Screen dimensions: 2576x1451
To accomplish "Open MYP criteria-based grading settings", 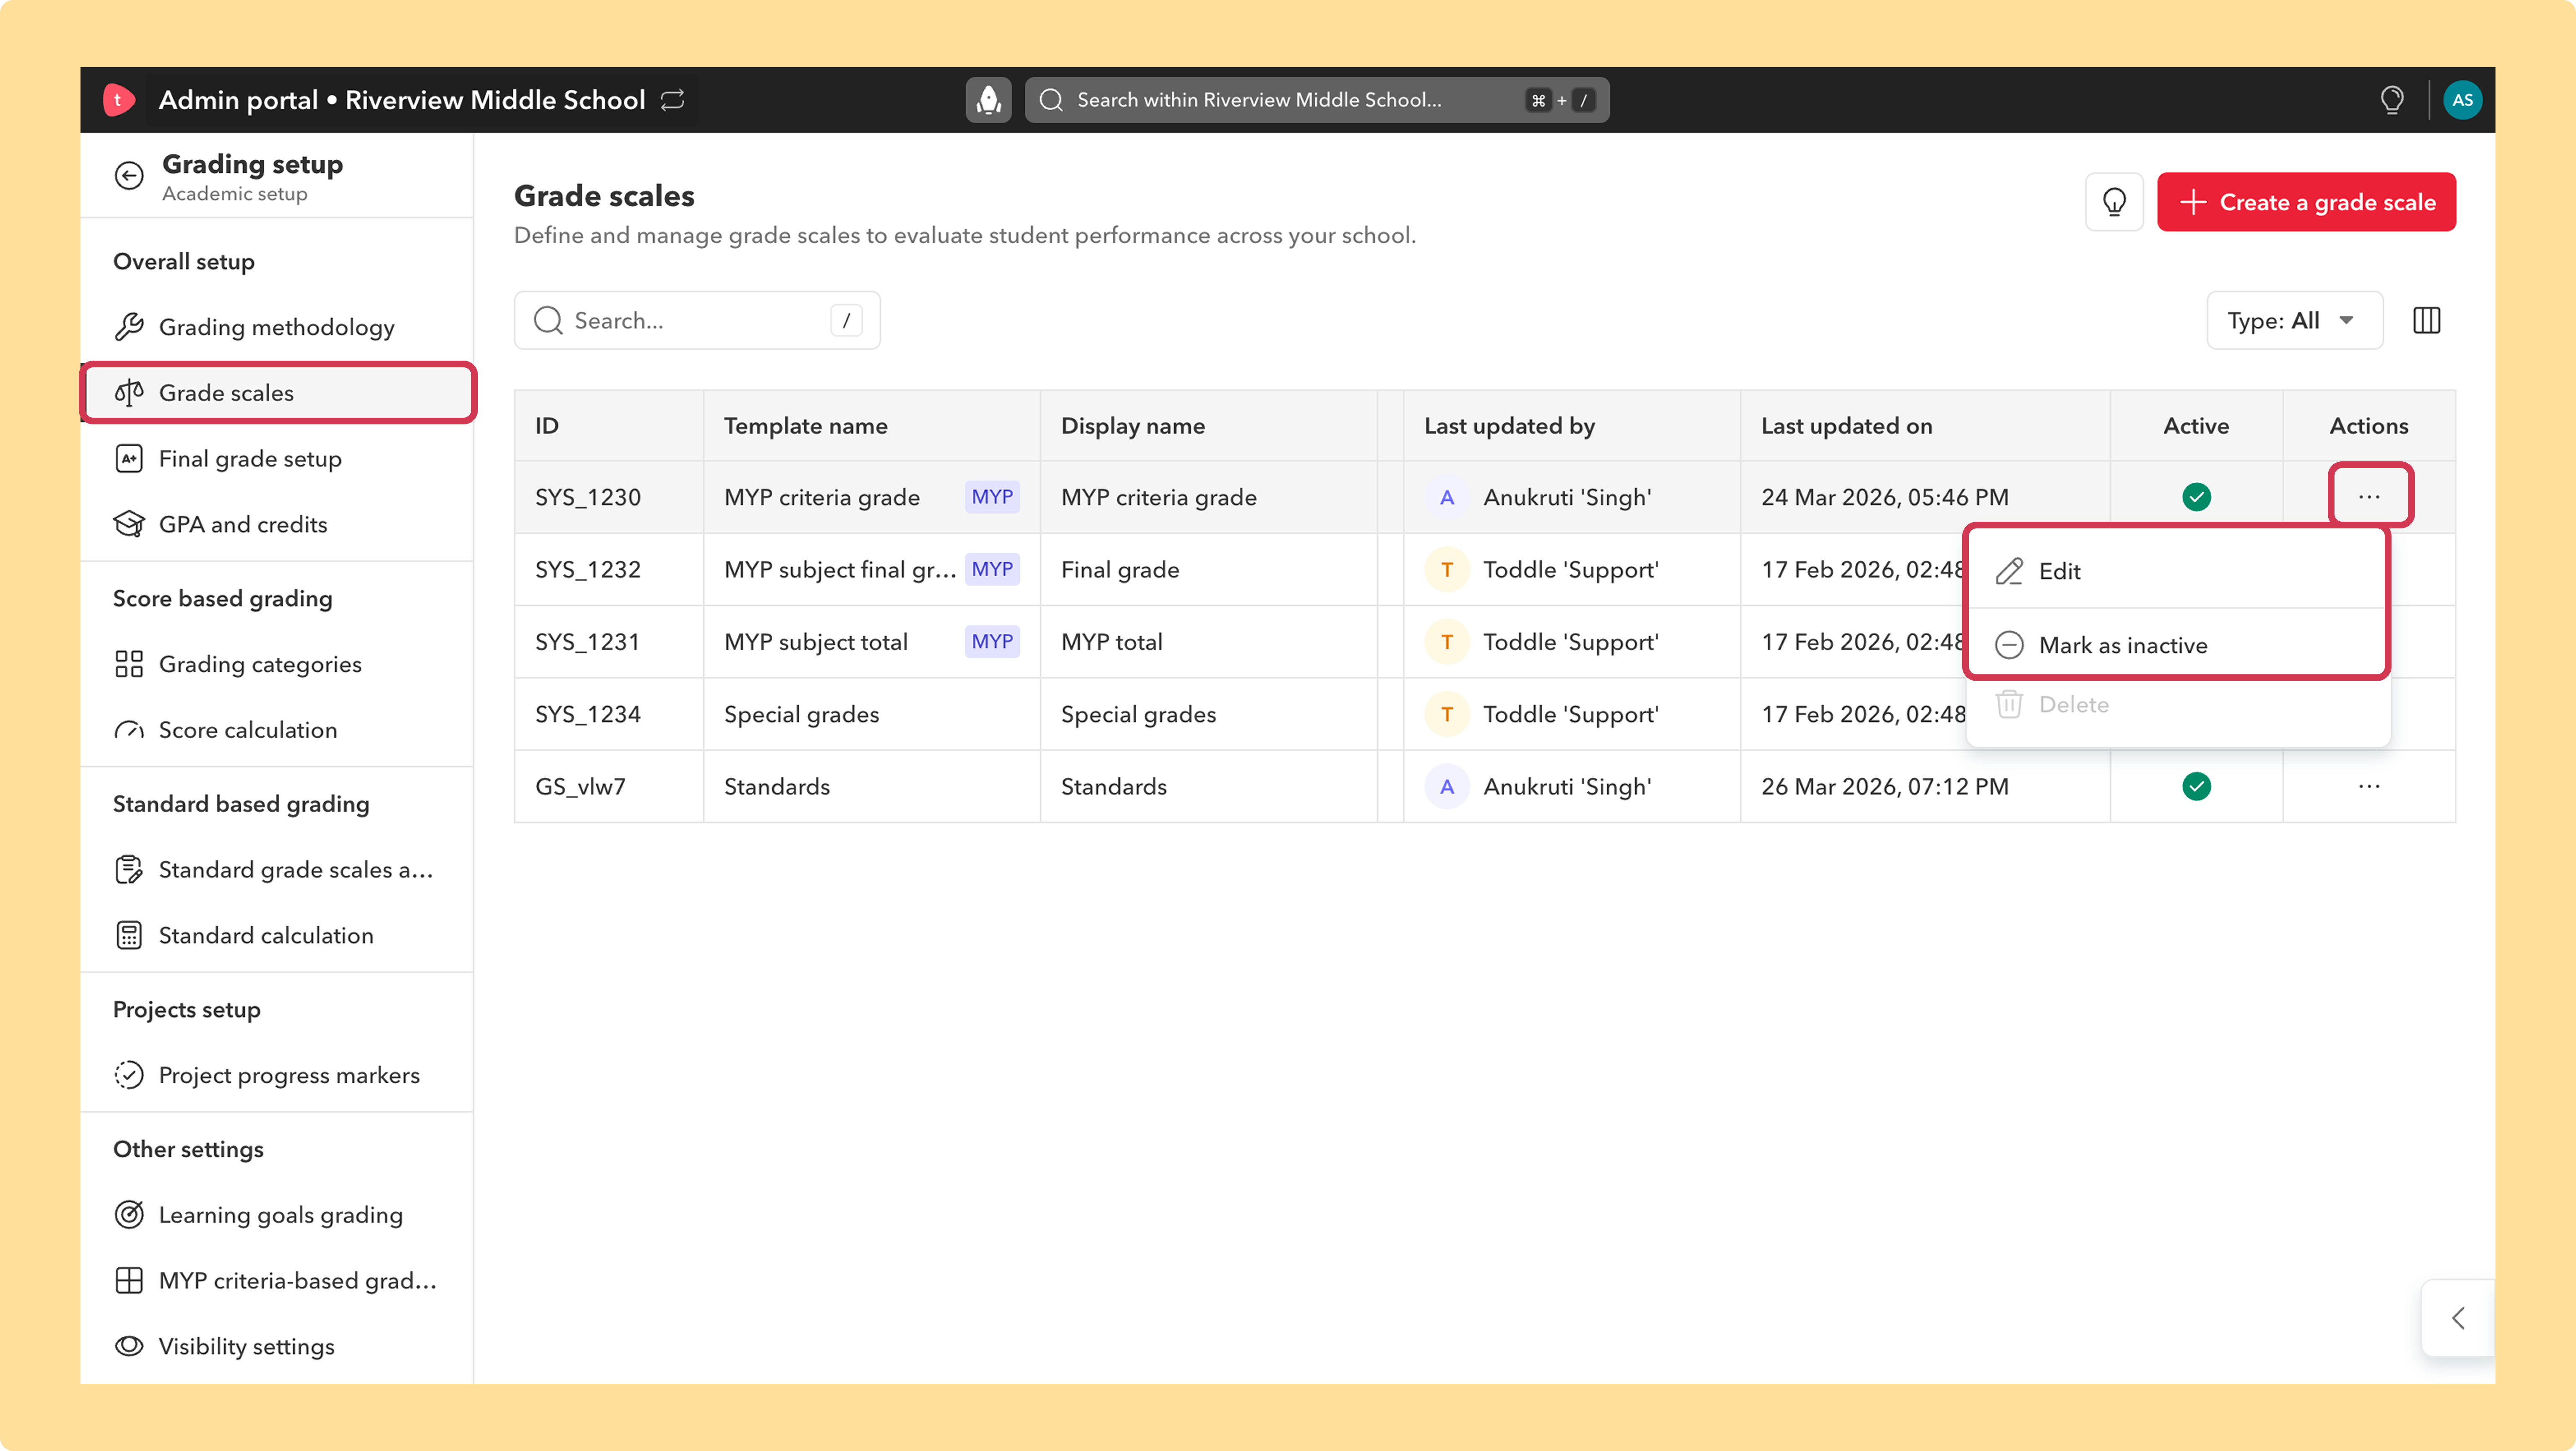I will click(x=277, y=1281).
